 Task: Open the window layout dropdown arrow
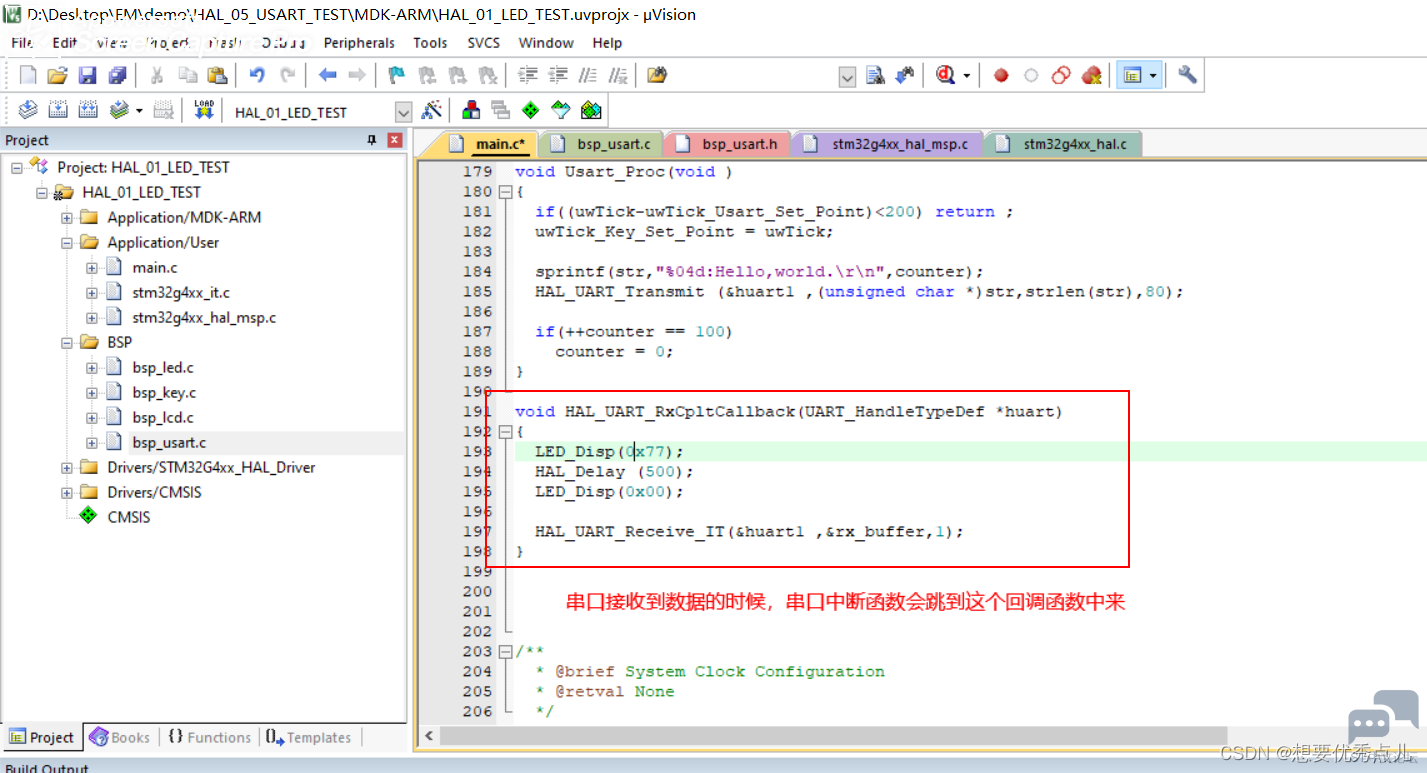[x=1153, y=76]
